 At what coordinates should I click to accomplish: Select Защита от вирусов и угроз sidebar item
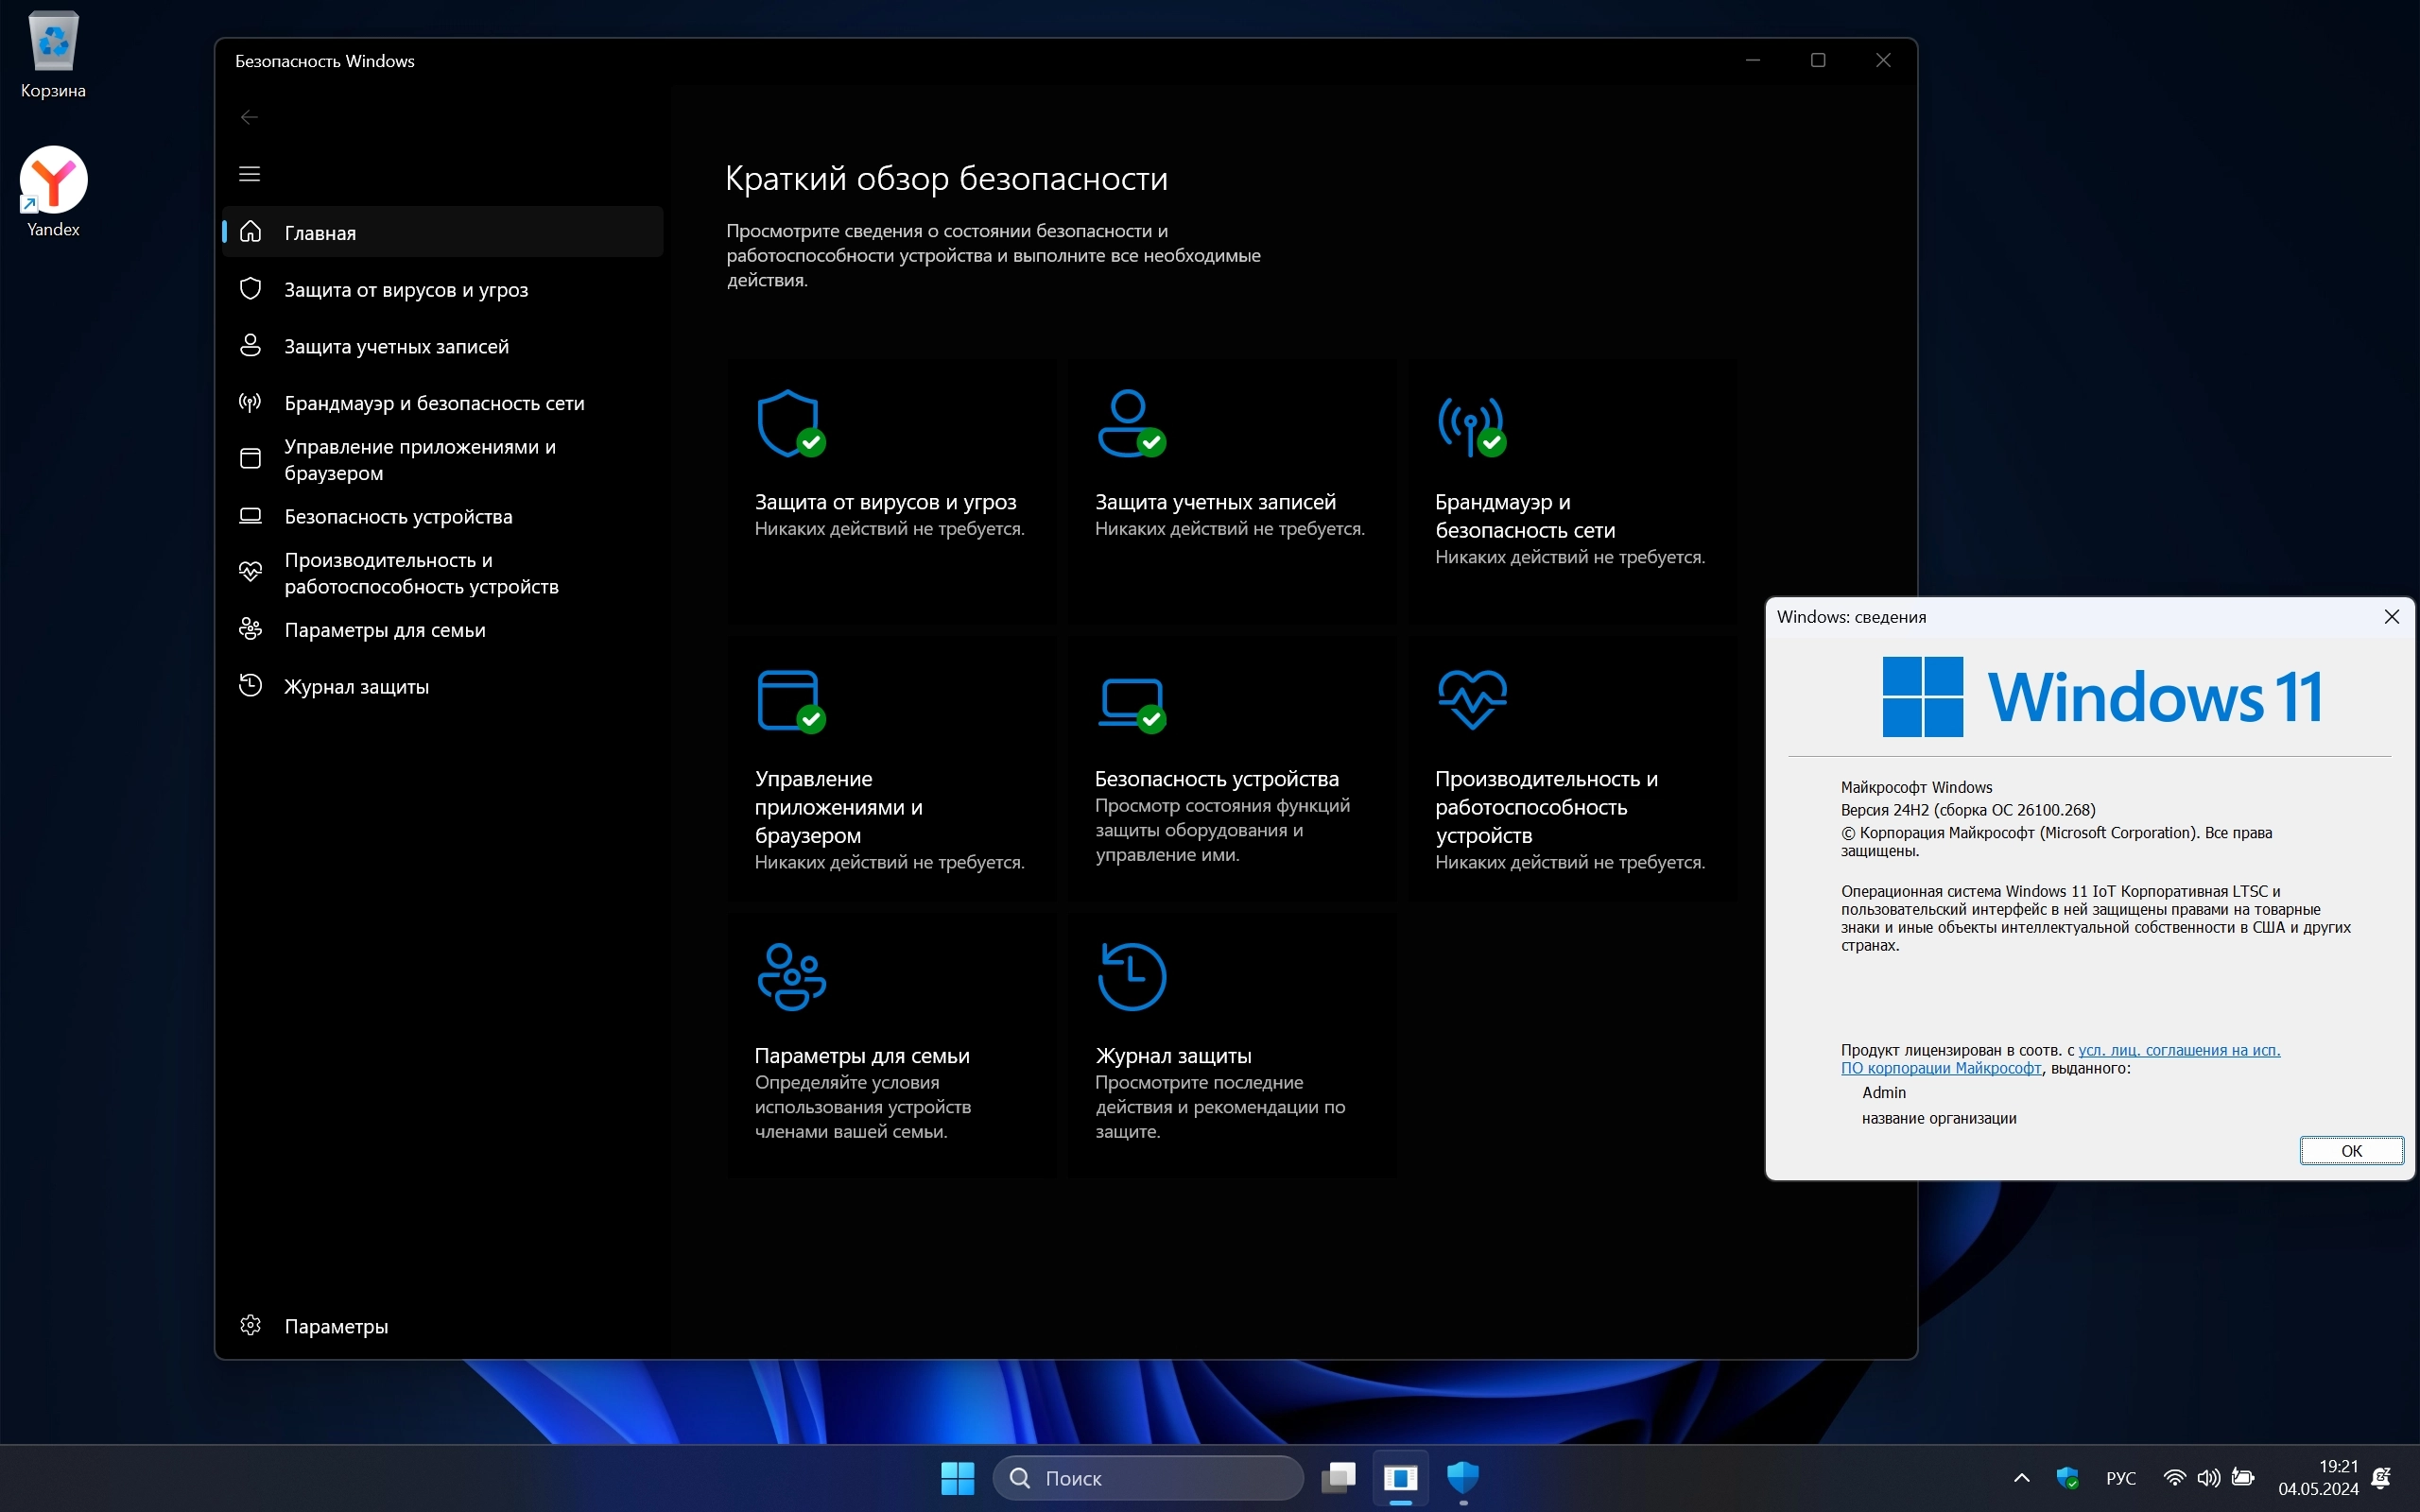406,290
